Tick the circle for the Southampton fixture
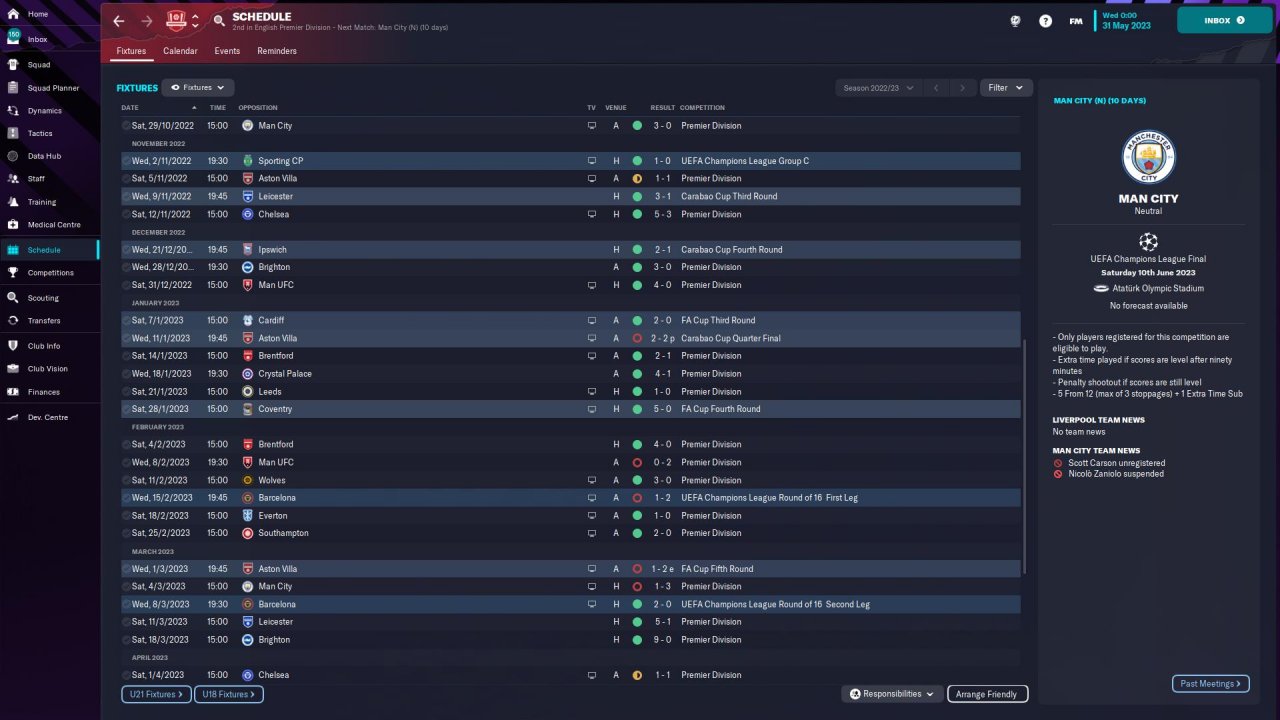The width and height of the screenshot is (1280, 720). pyautogui.click(x=126, y=533)
